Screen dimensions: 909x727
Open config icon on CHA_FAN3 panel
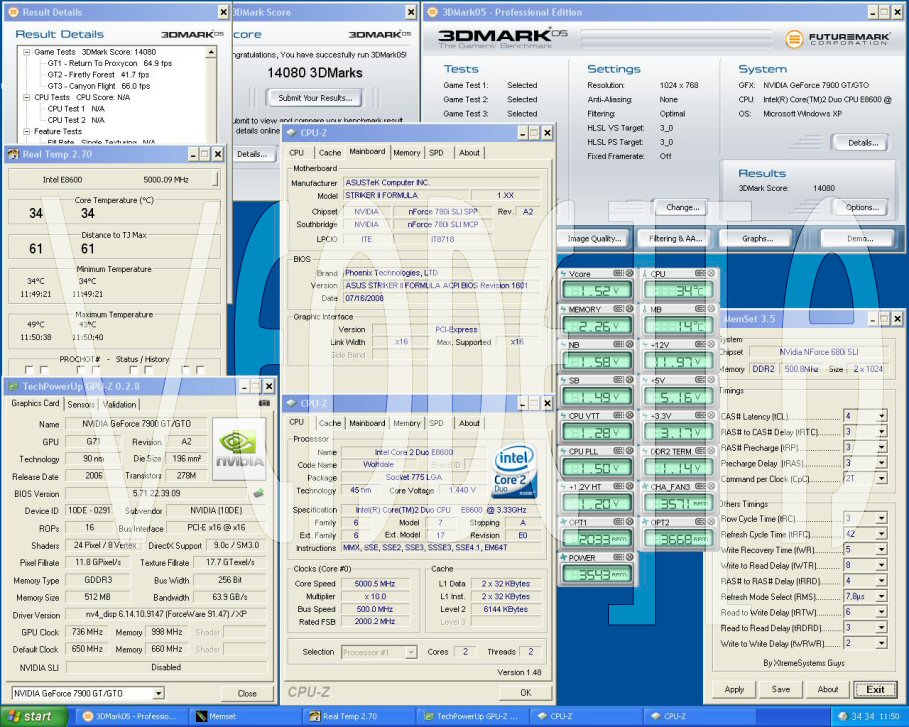[700, 486]
